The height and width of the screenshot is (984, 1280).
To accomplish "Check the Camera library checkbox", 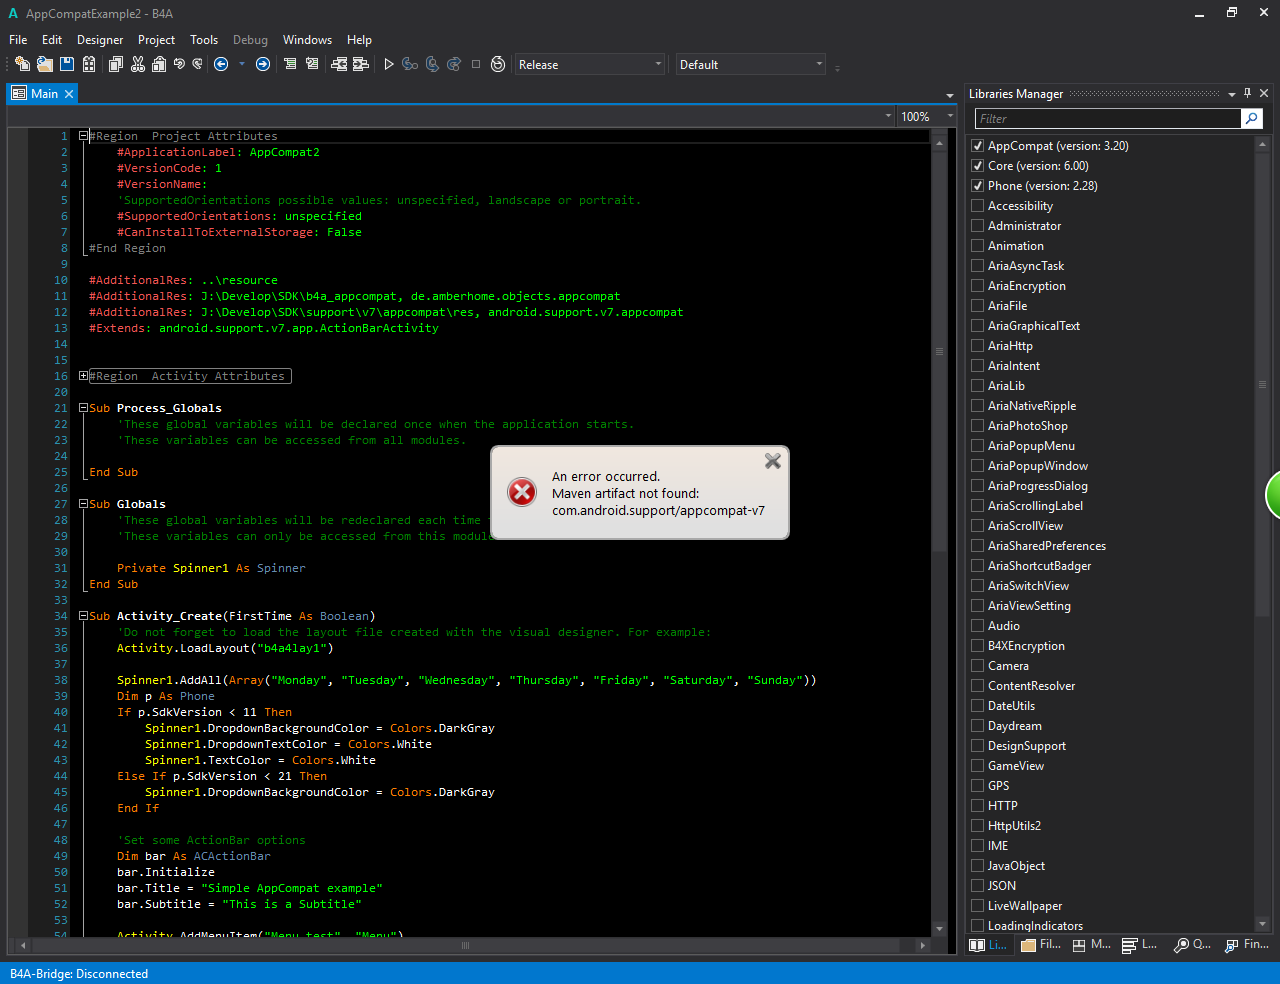I will (x=978, y=666).
